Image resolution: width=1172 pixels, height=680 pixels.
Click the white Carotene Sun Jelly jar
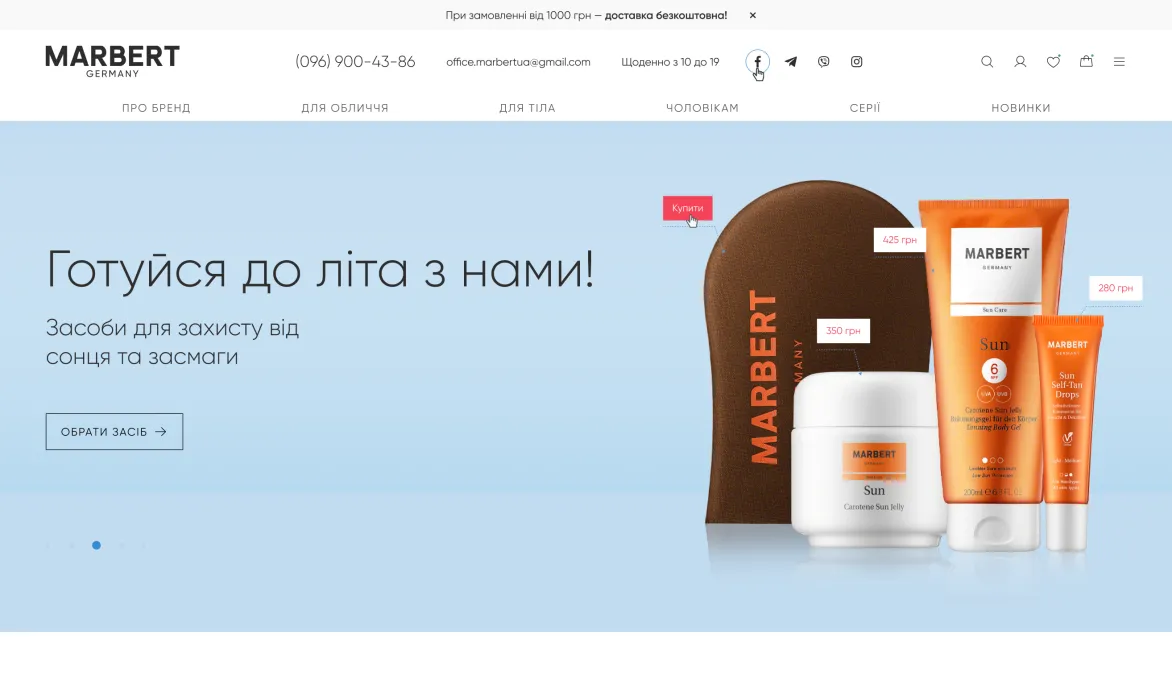869,460
